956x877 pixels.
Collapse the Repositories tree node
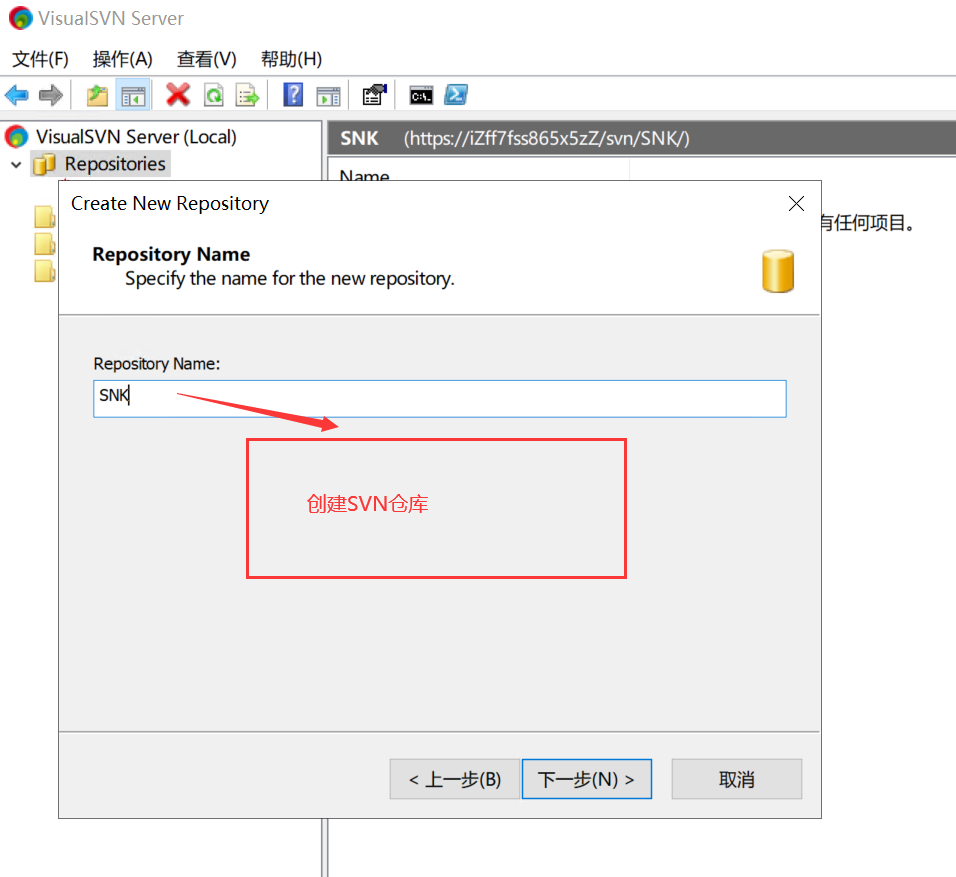(x=16, y=165)
